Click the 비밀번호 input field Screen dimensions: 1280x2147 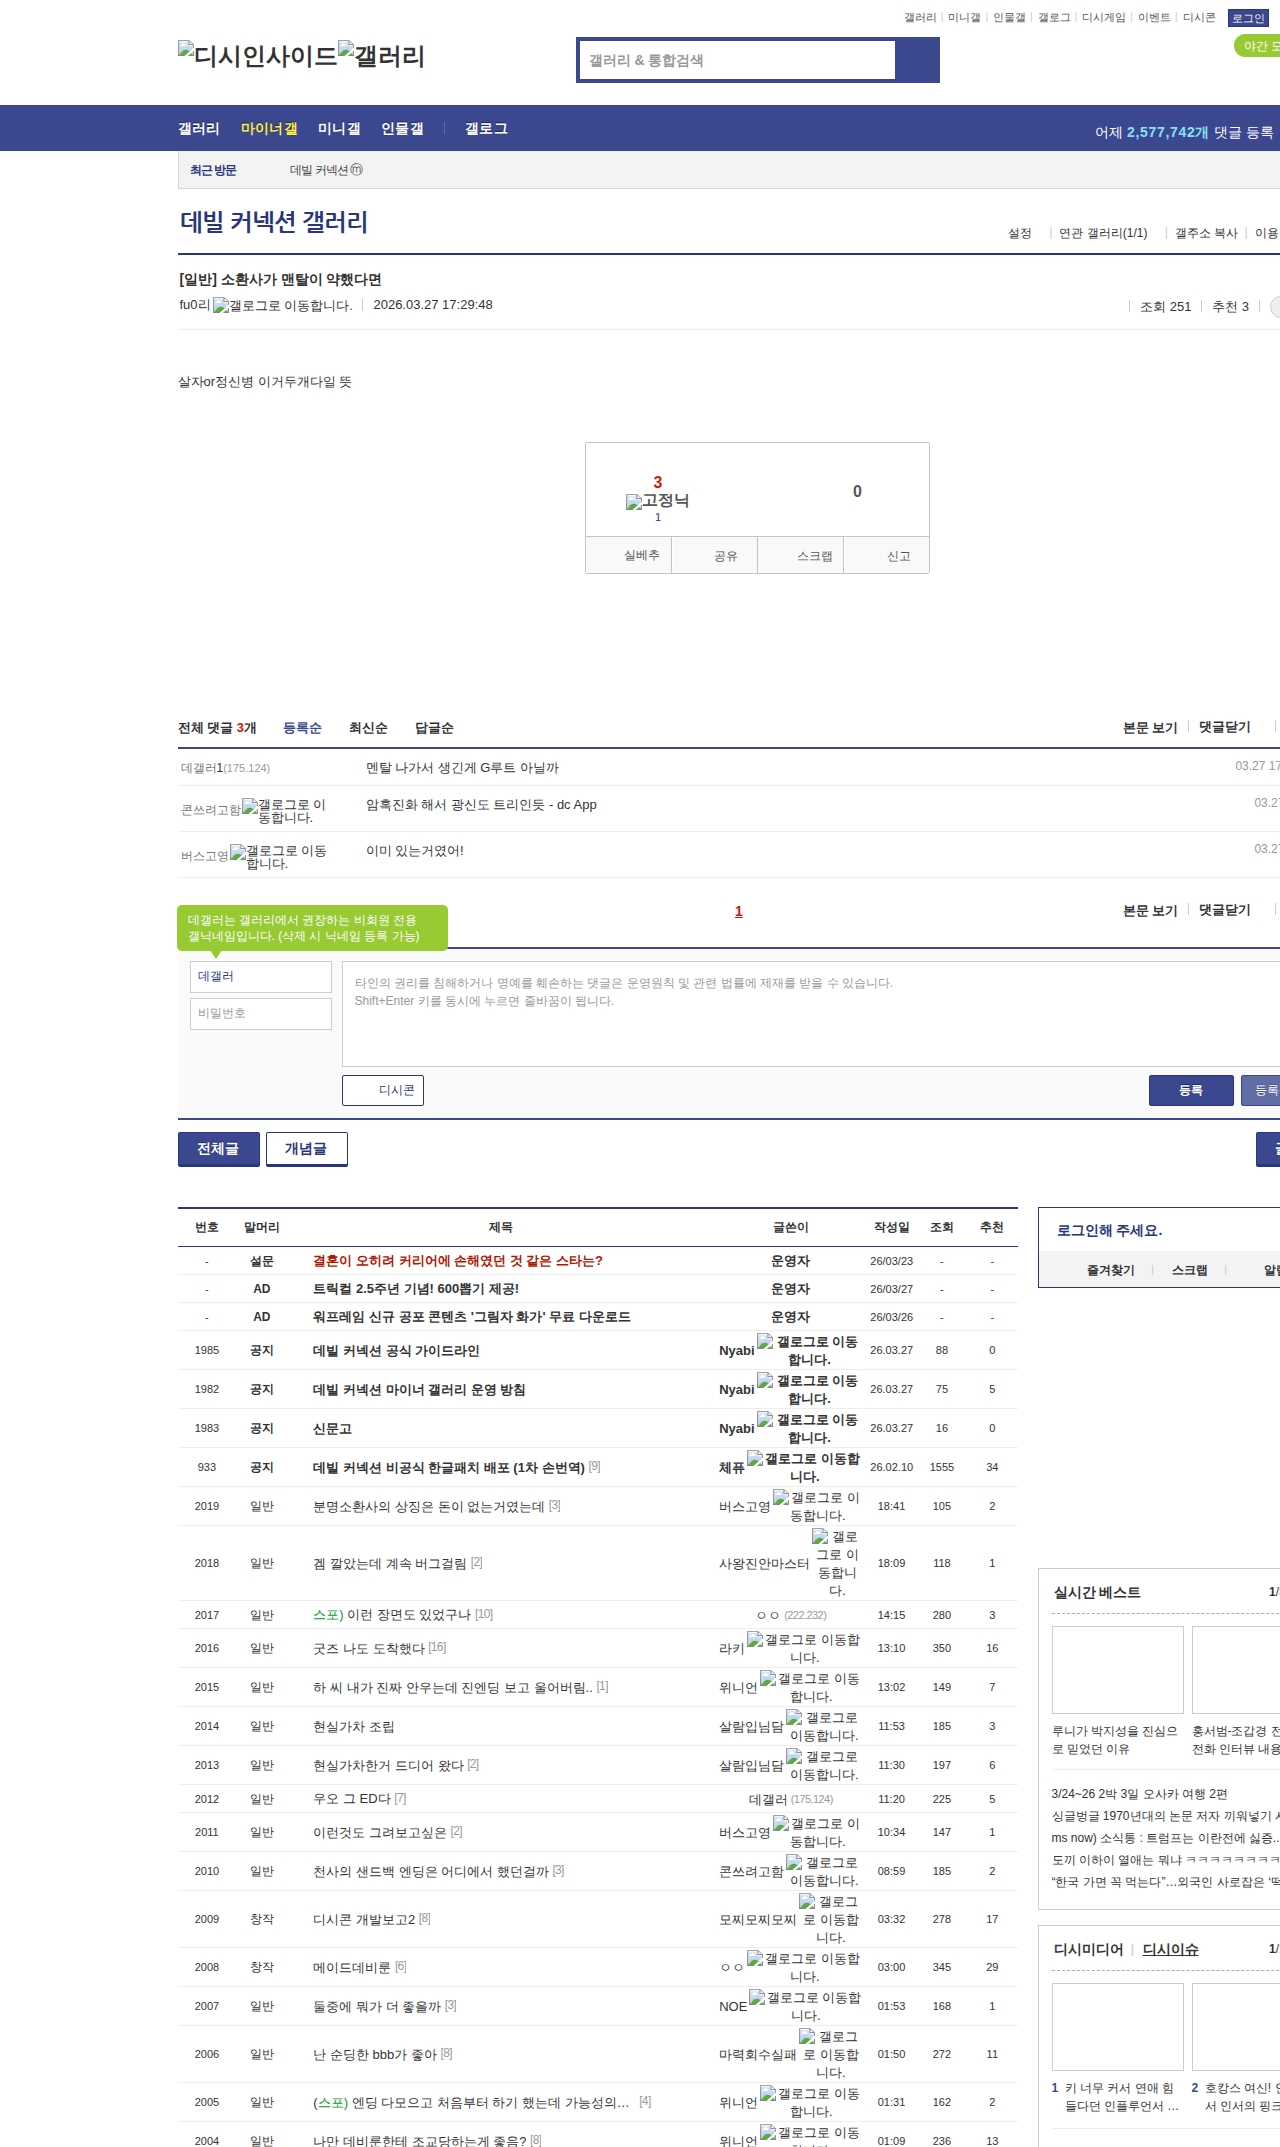(x=261, y=1013)
